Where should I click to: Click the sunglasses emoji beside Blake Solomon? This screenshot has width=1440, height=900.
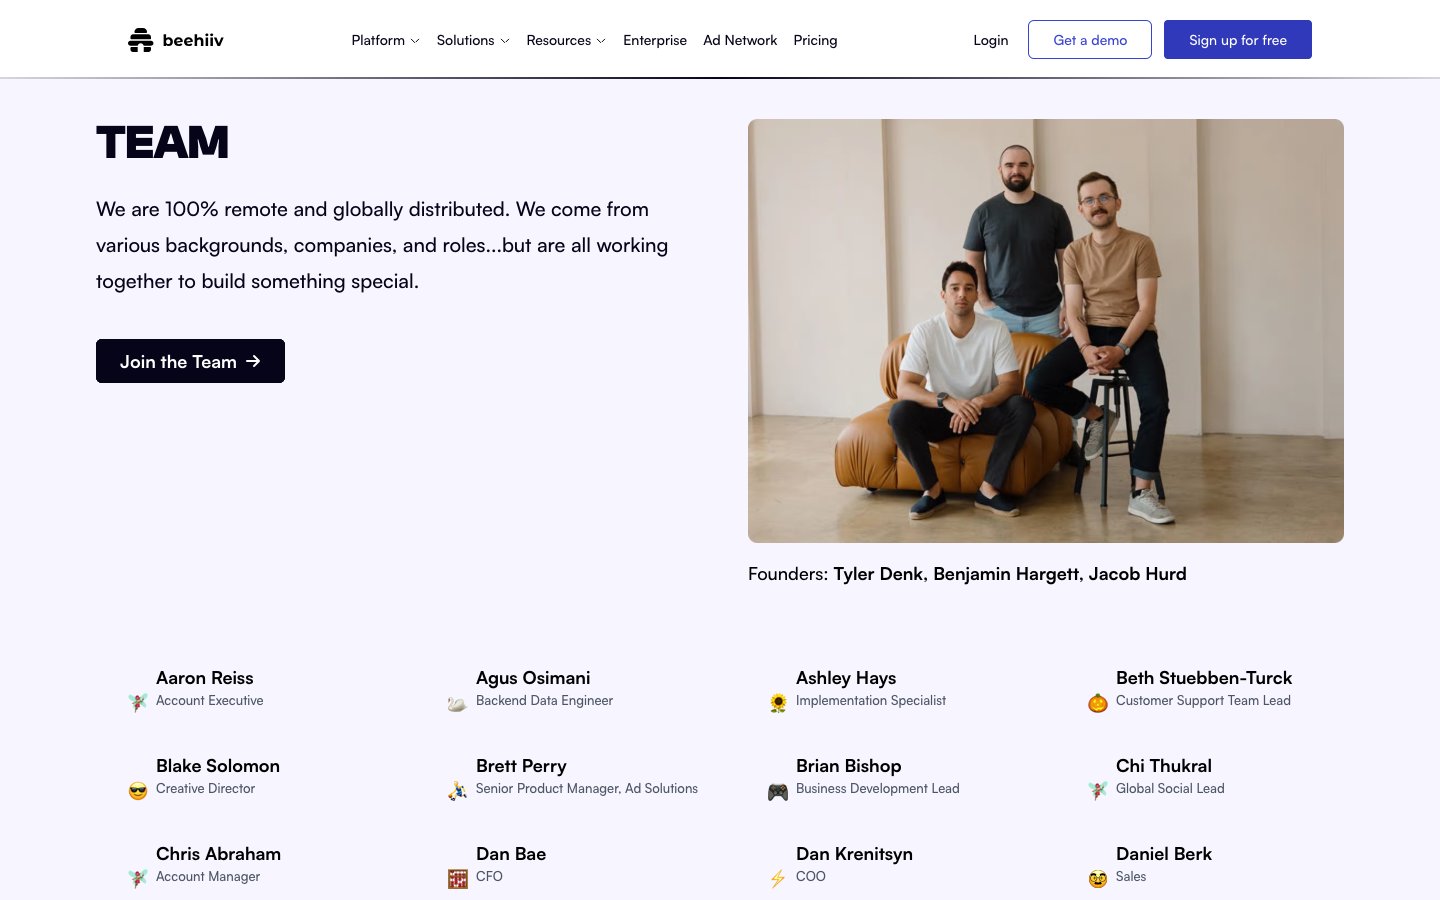tap(138, 791)
